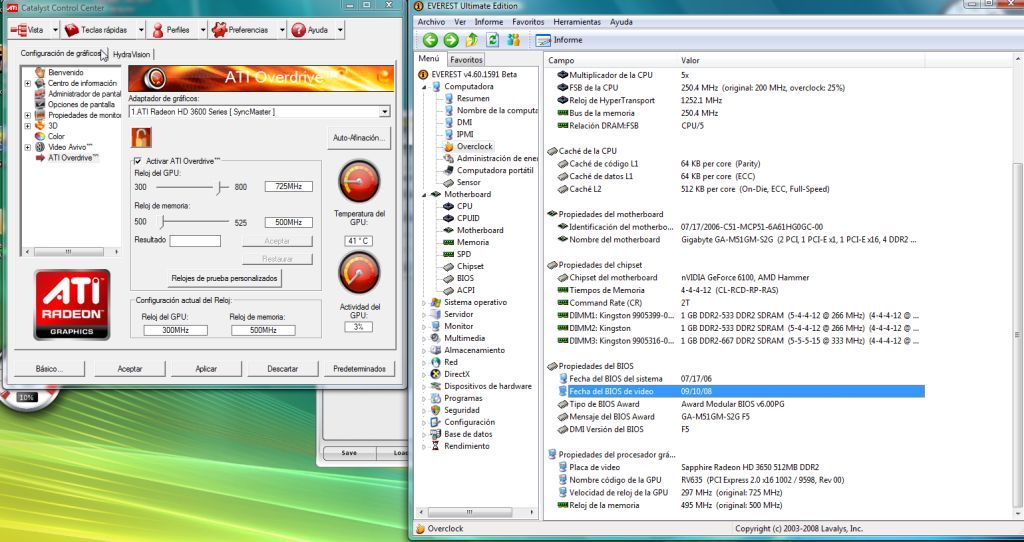Image resolution: width=1024 pixels, height=542 pixels.
Task: Select Resumen tree item
Action: pyautogui.click(x=473, y=98)
